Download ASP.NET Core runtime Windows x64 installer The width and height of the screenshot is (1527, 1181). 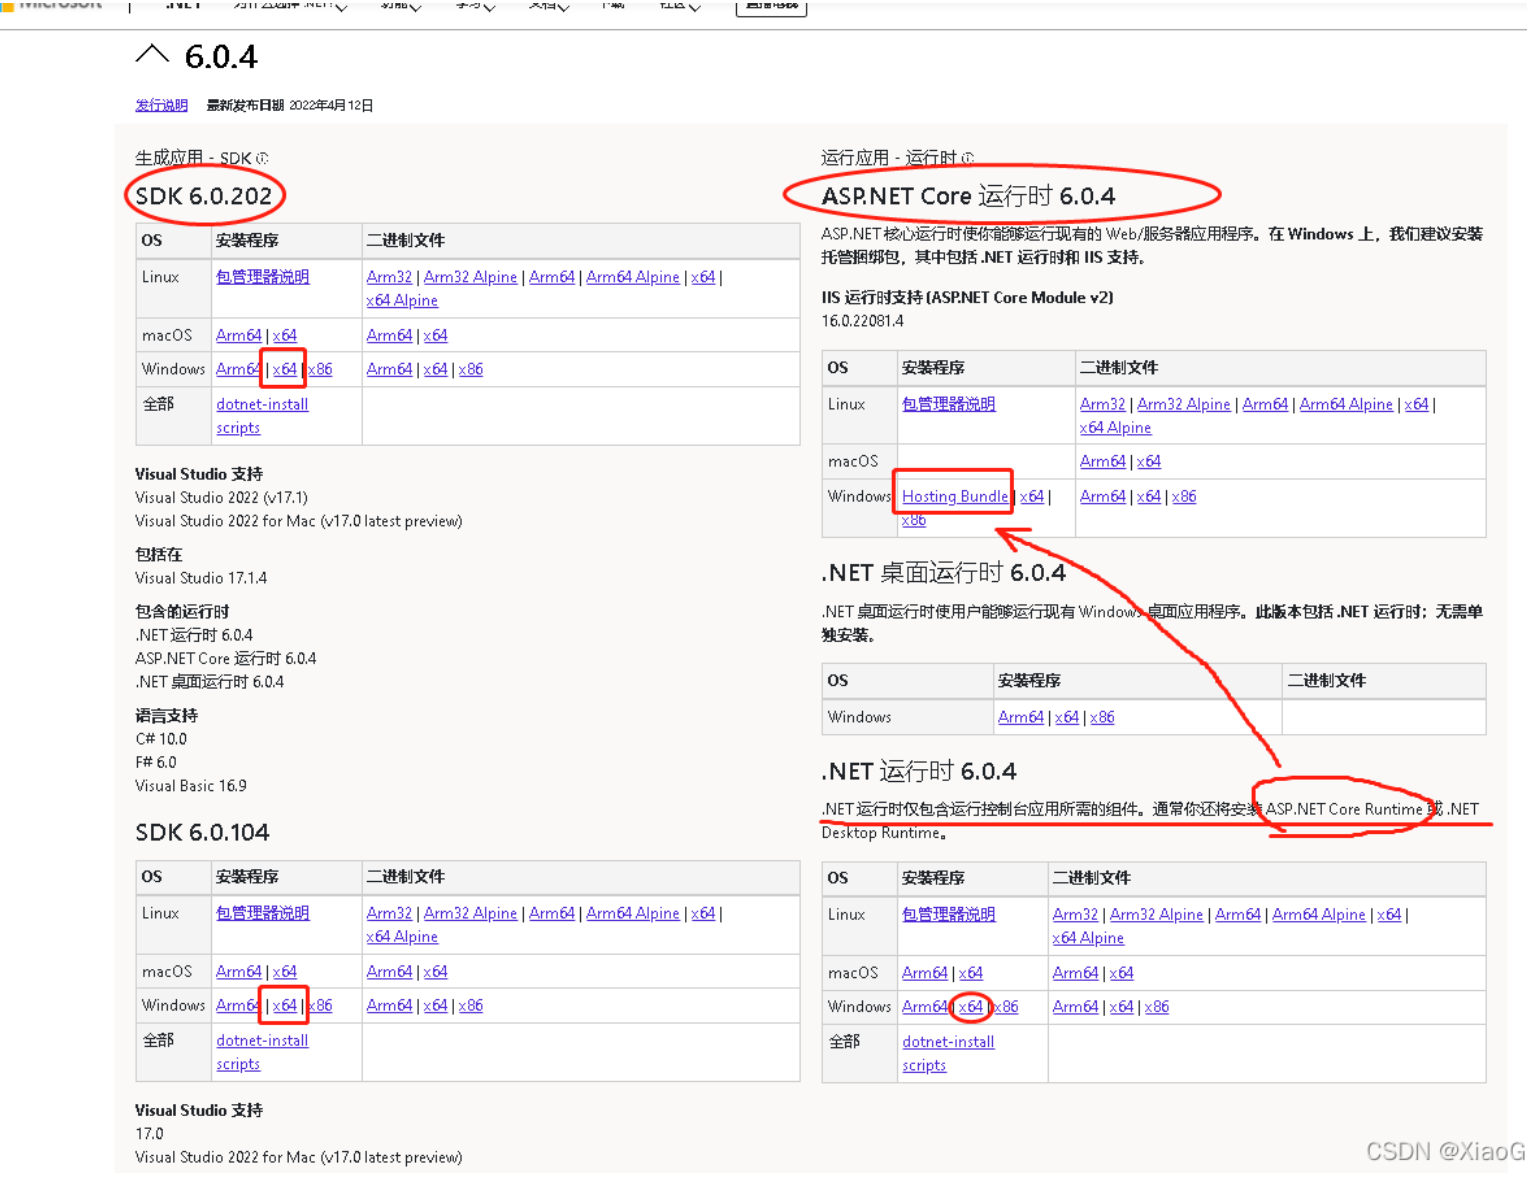click(x=1032, y=496)
